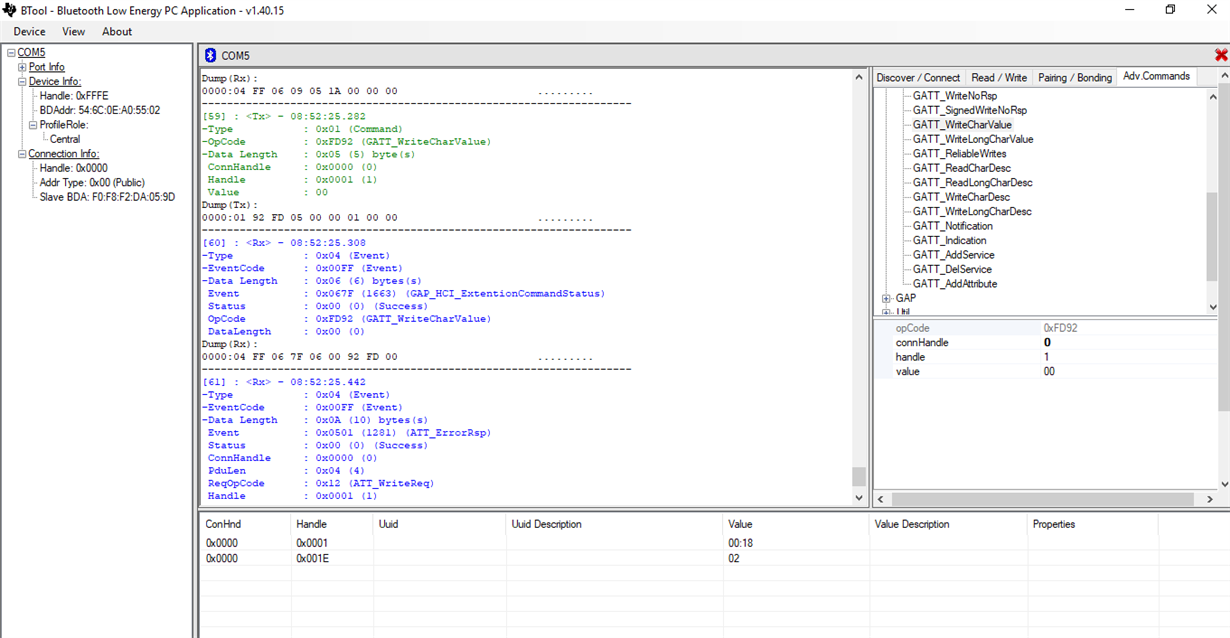Screen dimensions: 1230x638
Task: Click the Bluetooth icon beside COM5 header
Action: pyautogui.click(x=210, y=56)
